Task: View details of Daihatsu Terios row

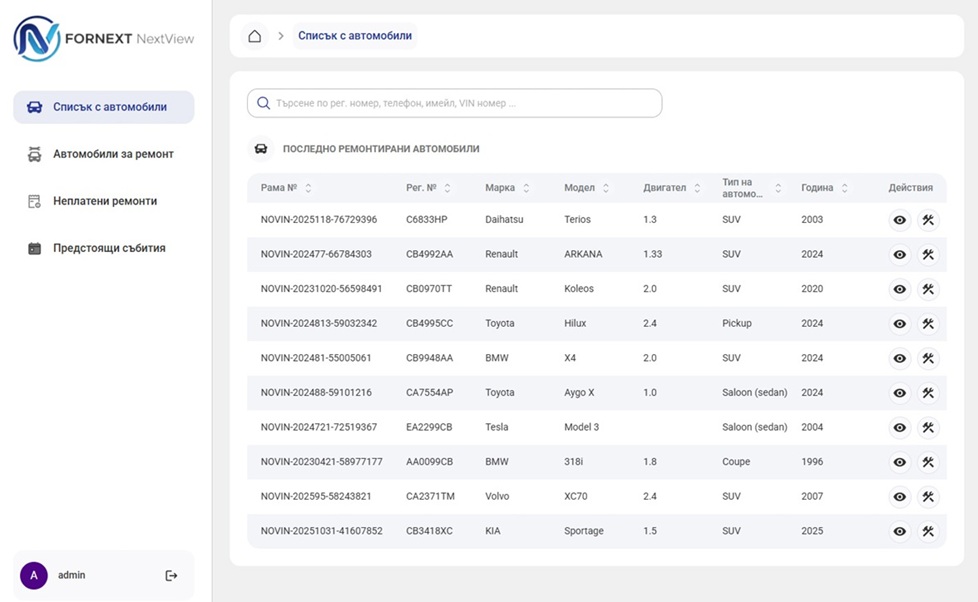Action: [x=899, y=220]
